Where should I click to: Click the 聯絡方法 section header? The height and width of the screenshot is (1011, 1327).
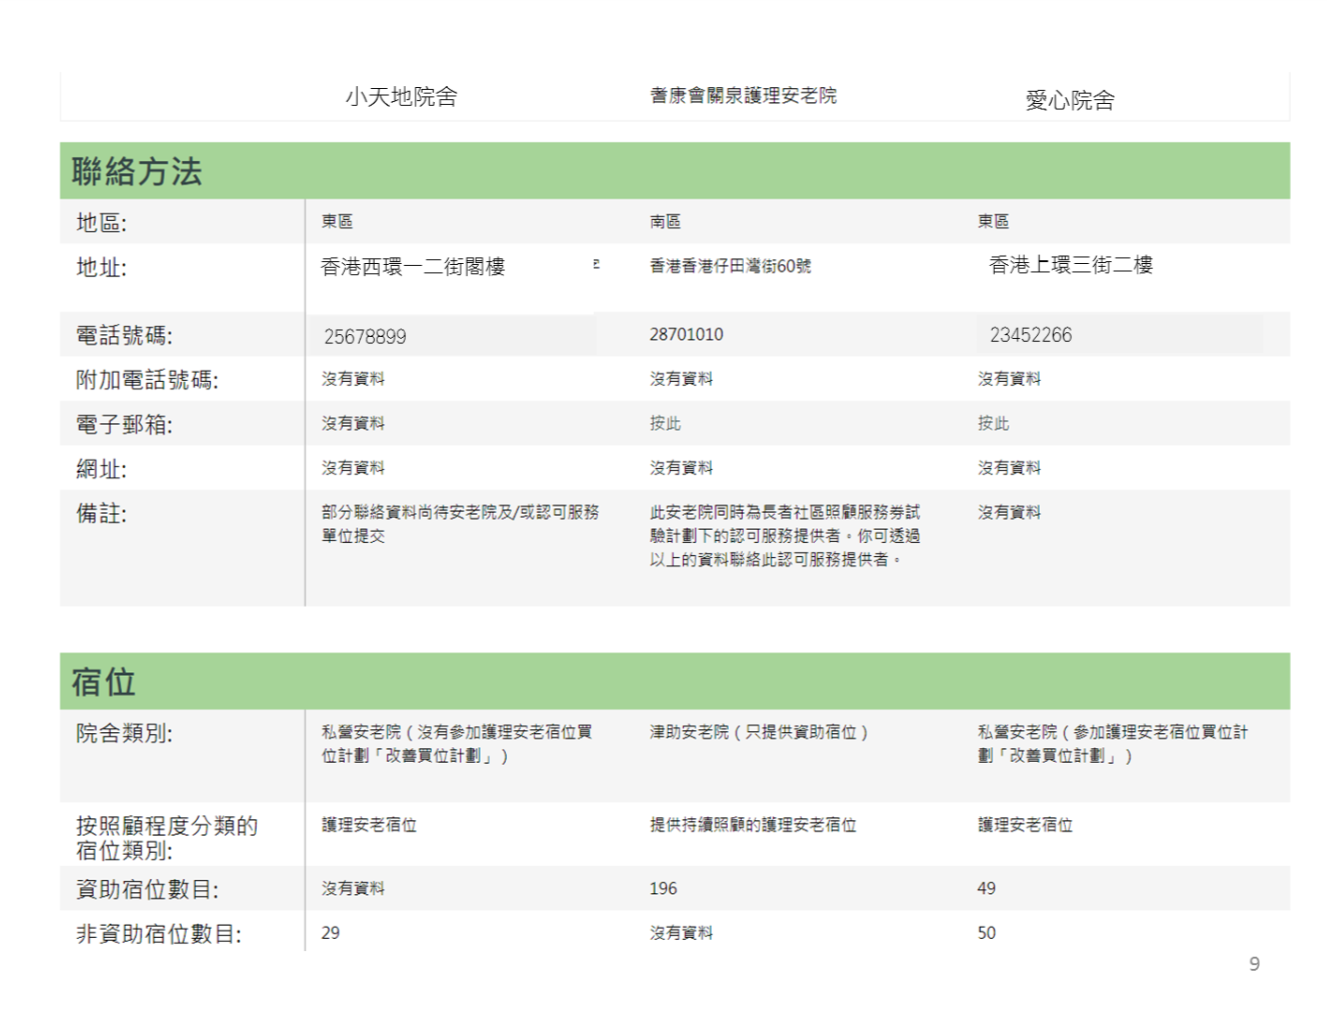[675, 171]
